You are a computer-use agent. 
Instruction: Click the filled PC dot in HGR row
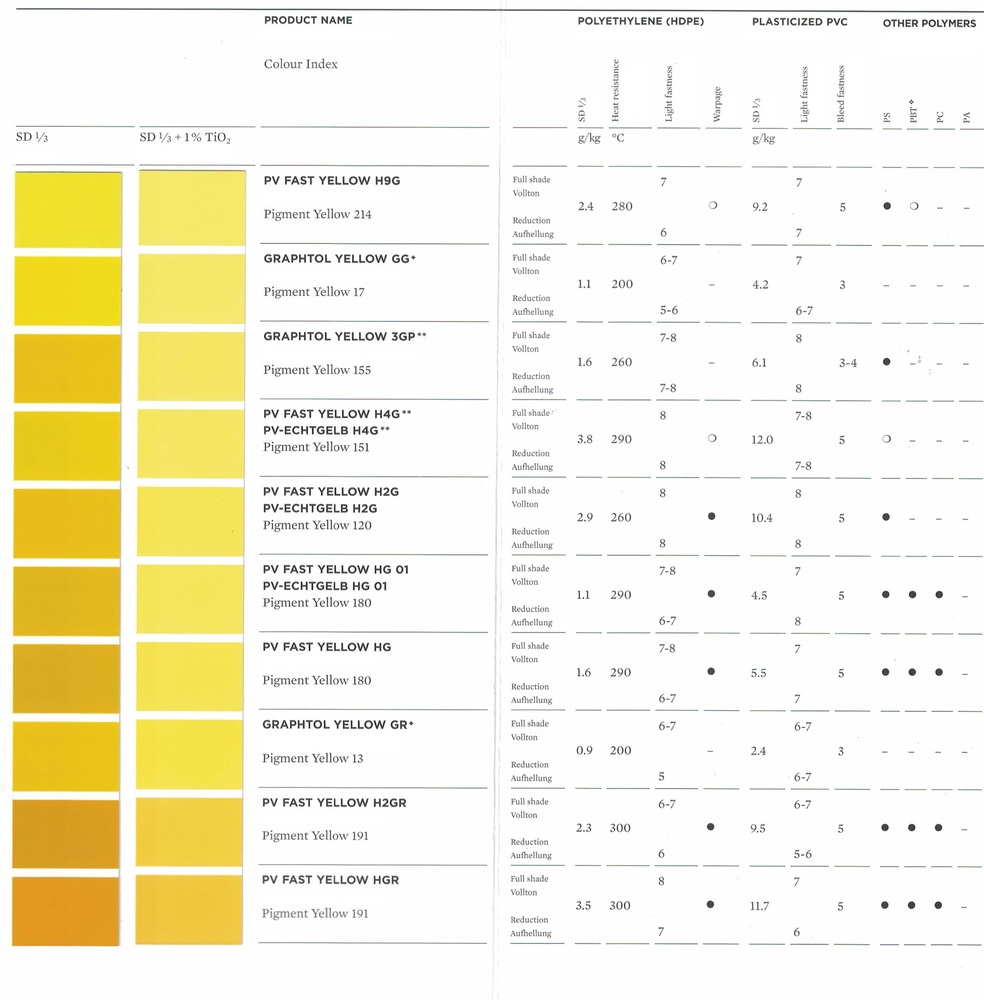point(938,905)
